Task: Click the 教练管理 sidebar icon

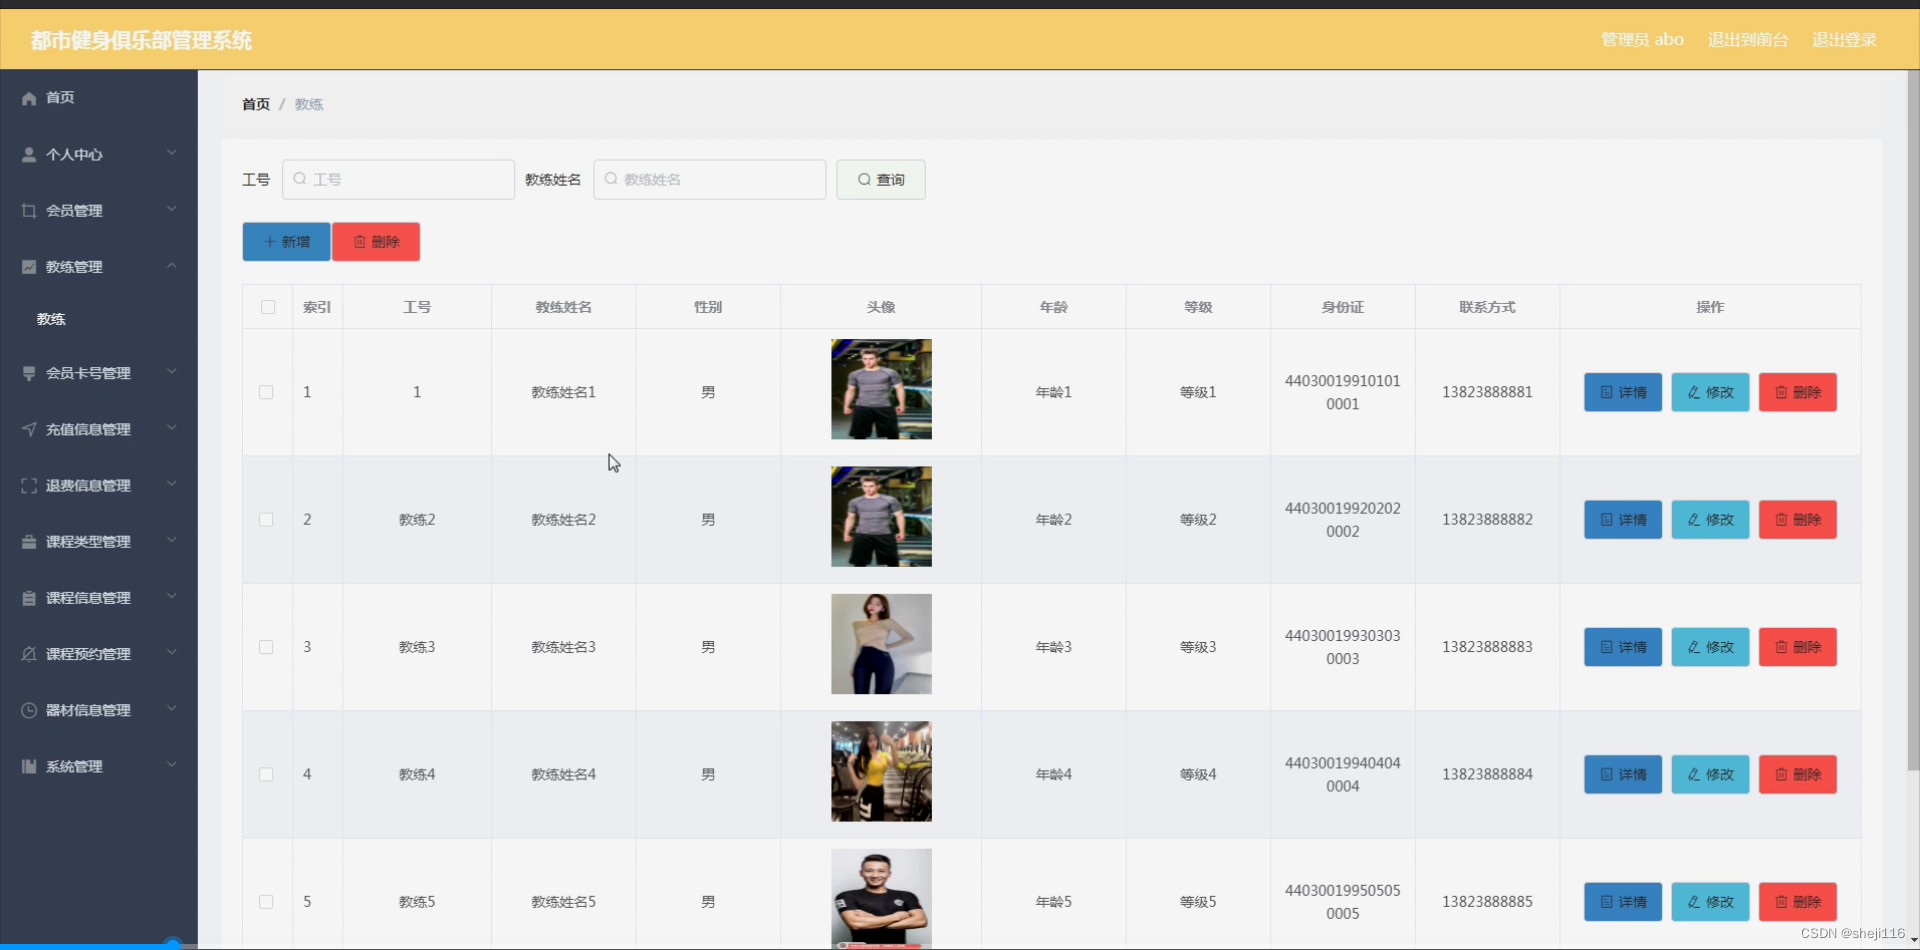Action: pos(27,266)
